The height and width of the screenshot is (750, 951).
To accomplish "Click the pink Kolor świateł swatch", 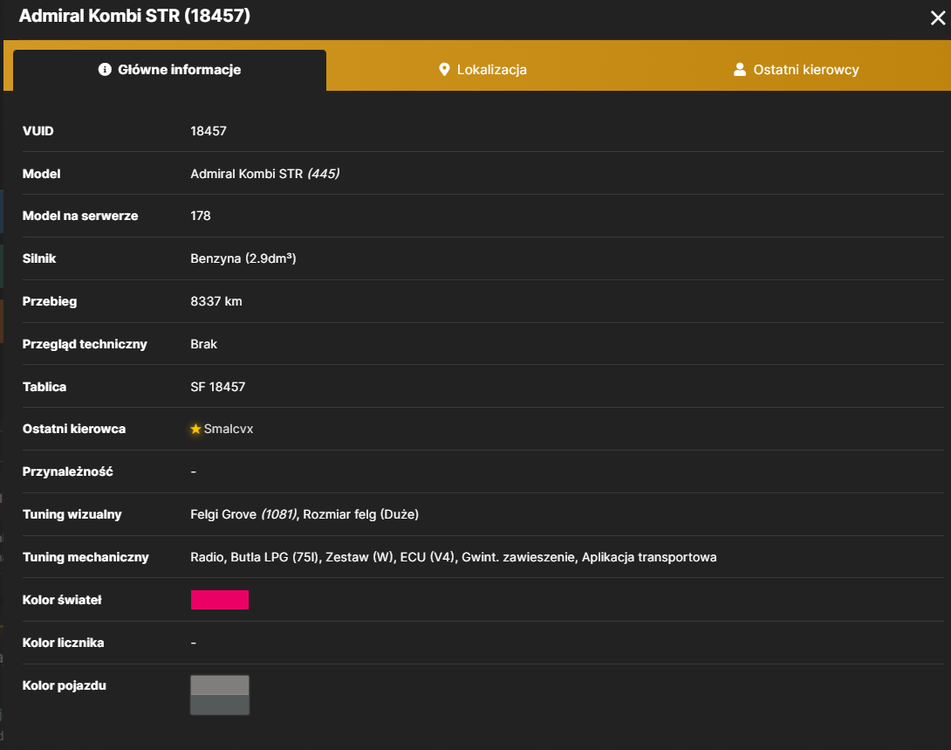I will click(220, 600).
